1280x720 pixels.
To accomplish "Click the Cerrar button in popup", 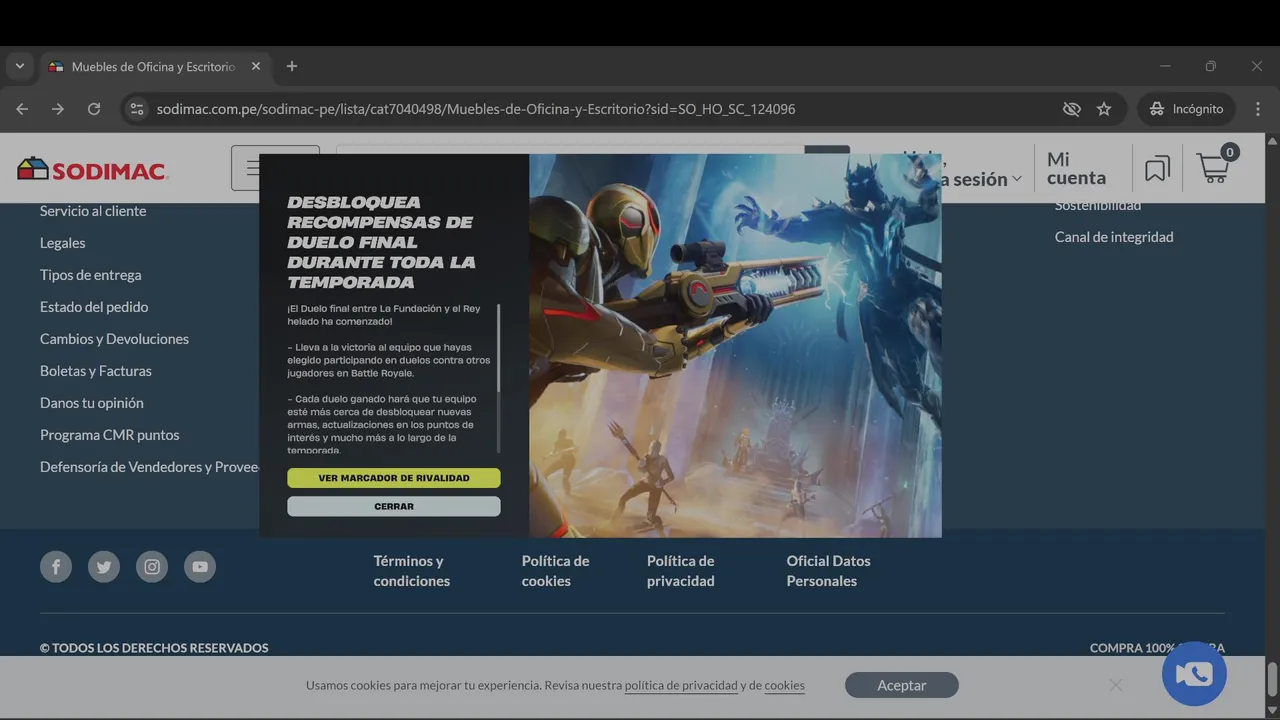I will [394, 506].
